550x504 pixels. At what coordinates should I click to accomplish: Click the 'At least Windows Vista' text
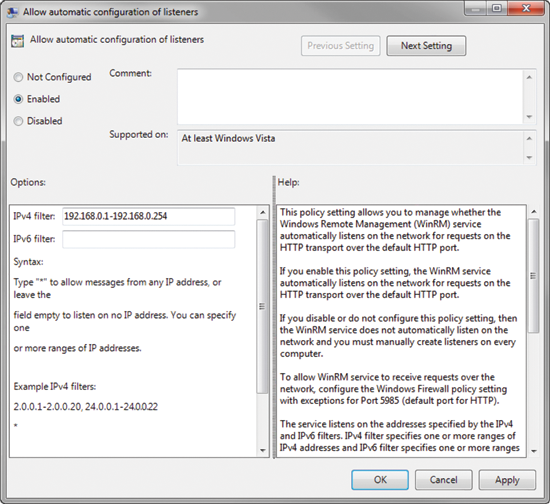point(228,139)
